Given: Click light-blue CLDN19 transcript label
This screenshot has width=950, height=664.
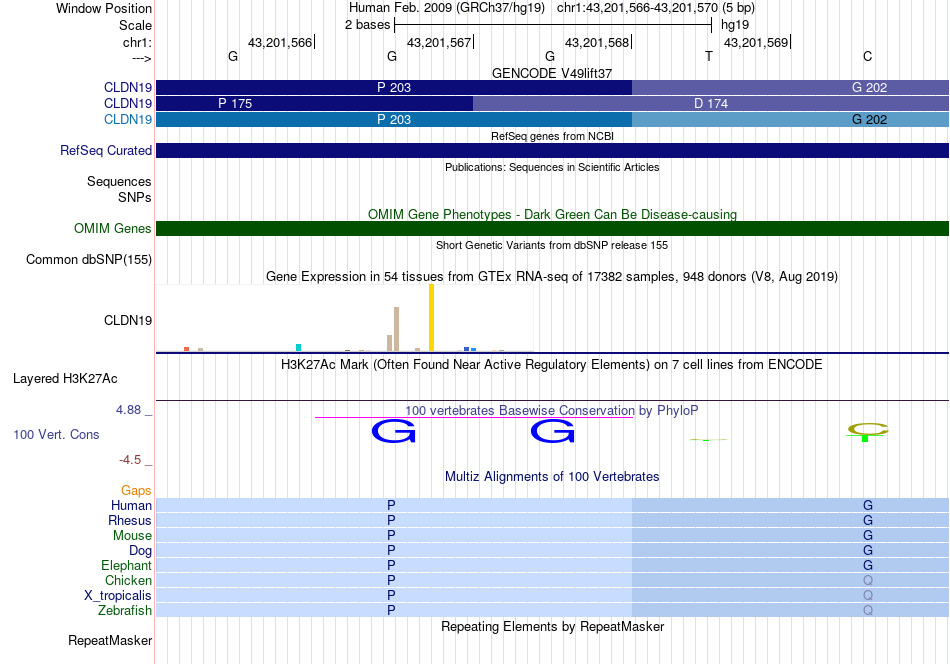Looking at the screenshot, I should click(128, 119).
